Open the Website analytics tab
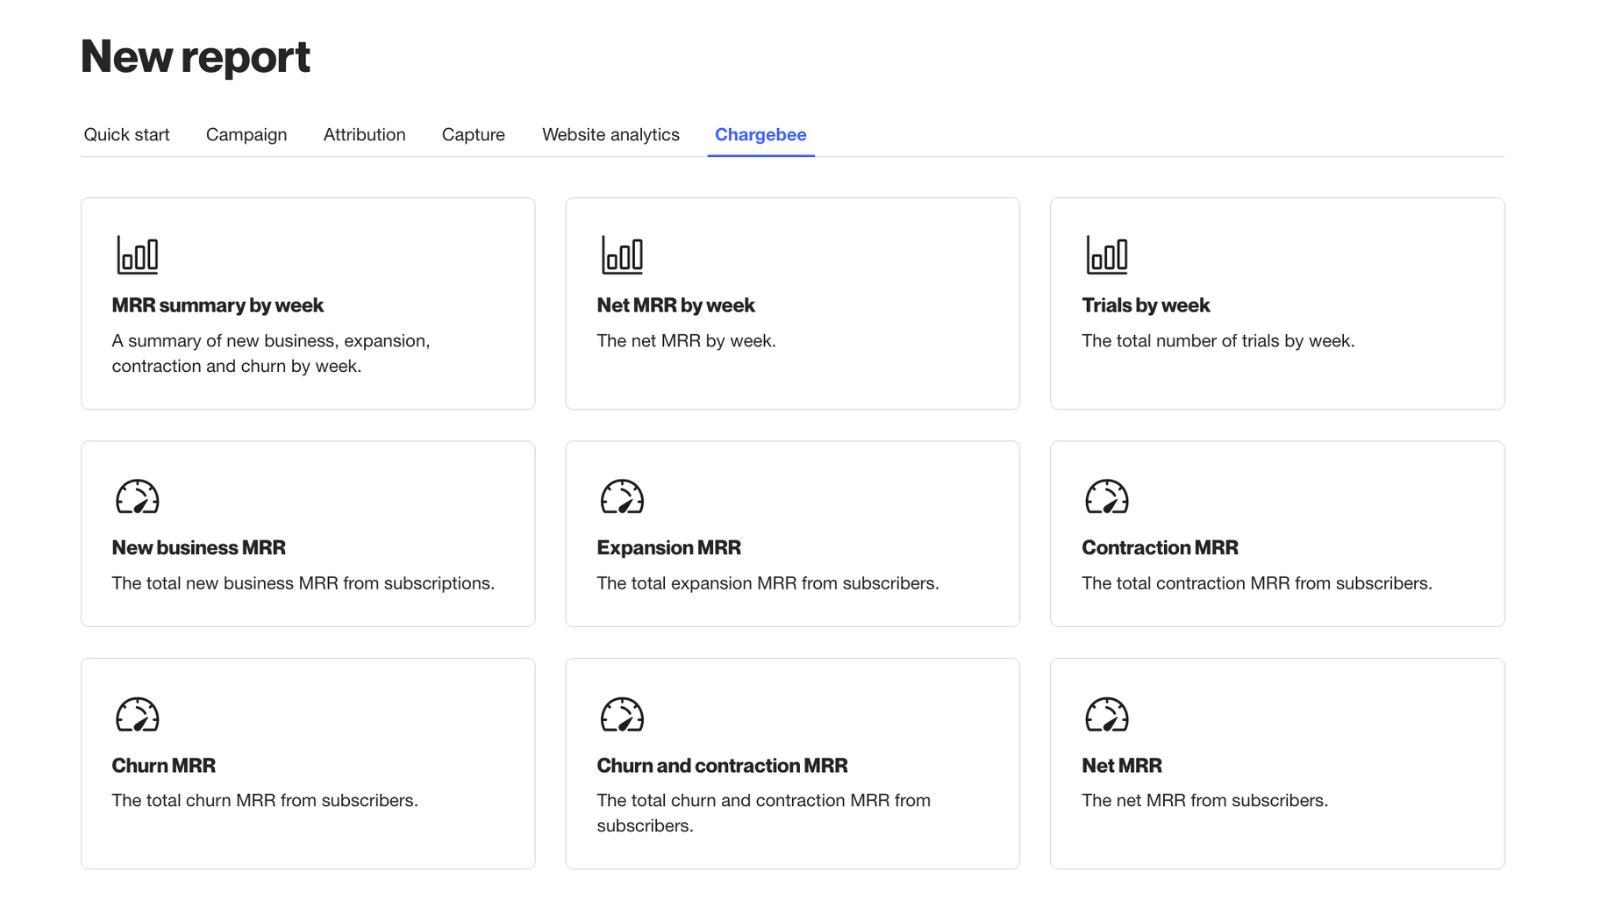Viewport: 1600px width, 900px height. (x=611, y=135)
